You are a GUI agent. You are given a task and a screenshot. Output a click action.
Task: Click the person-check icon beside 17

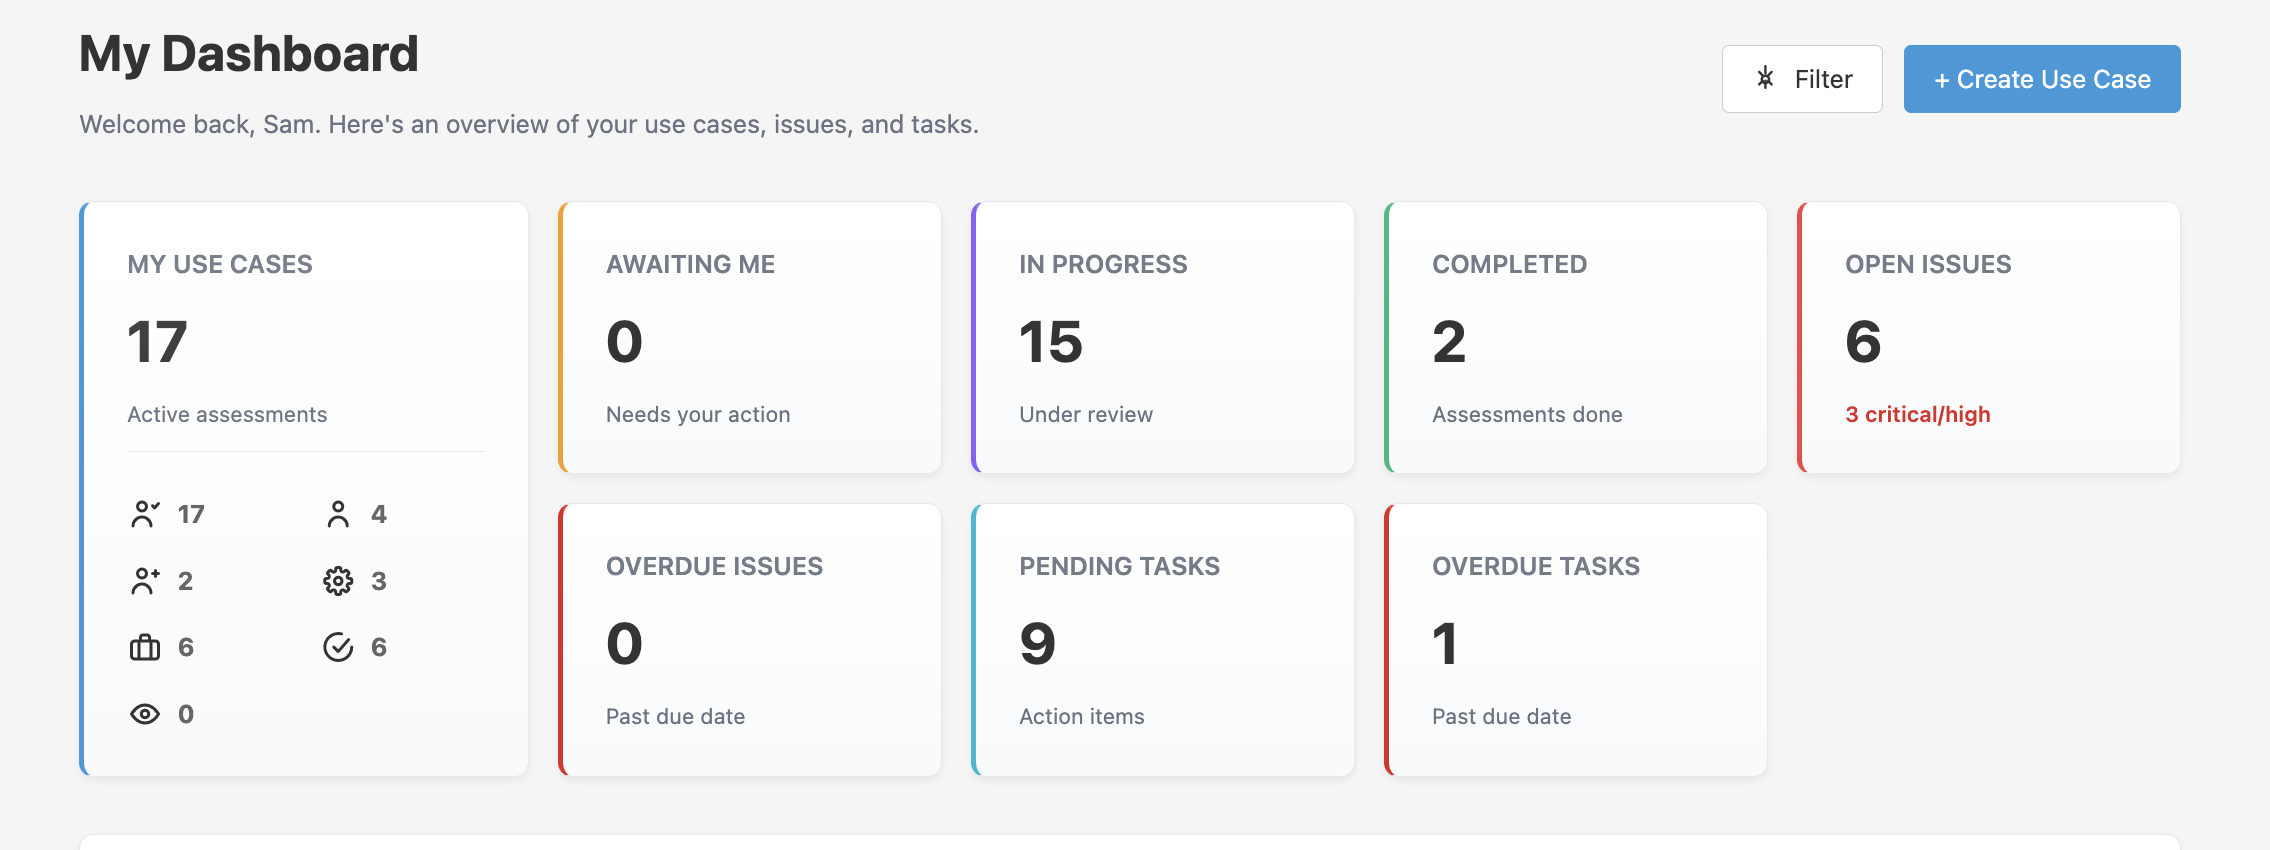pyautogui.click(x=145, y=514)
